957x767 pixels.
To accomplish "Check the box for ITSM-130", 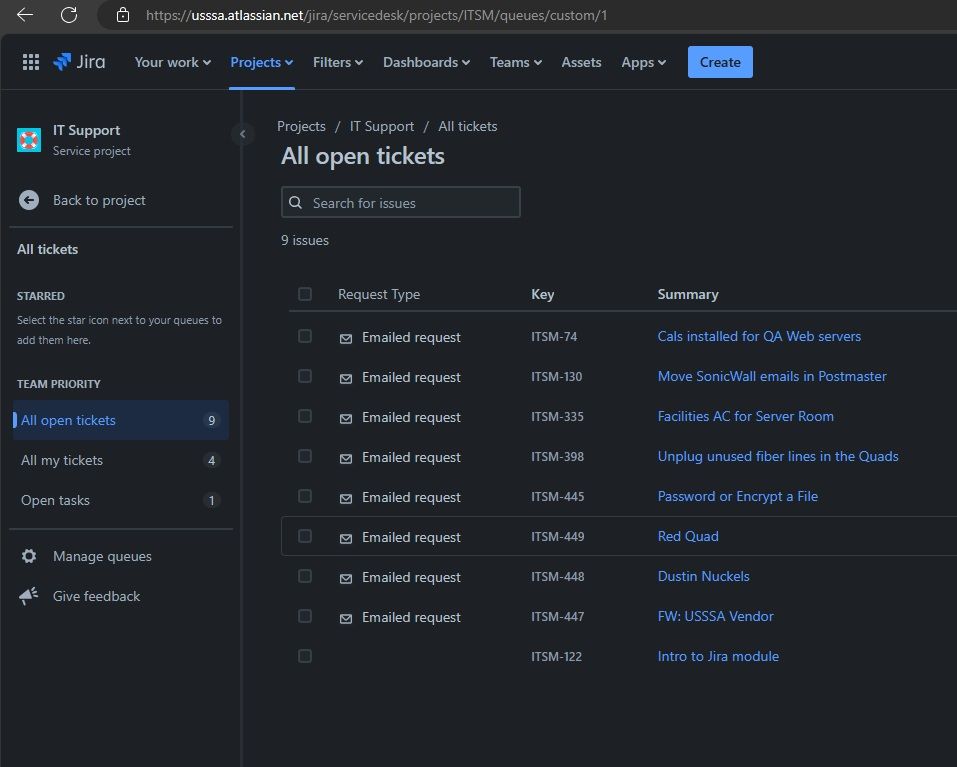I will pyautogui.click(x=305, y=376).
